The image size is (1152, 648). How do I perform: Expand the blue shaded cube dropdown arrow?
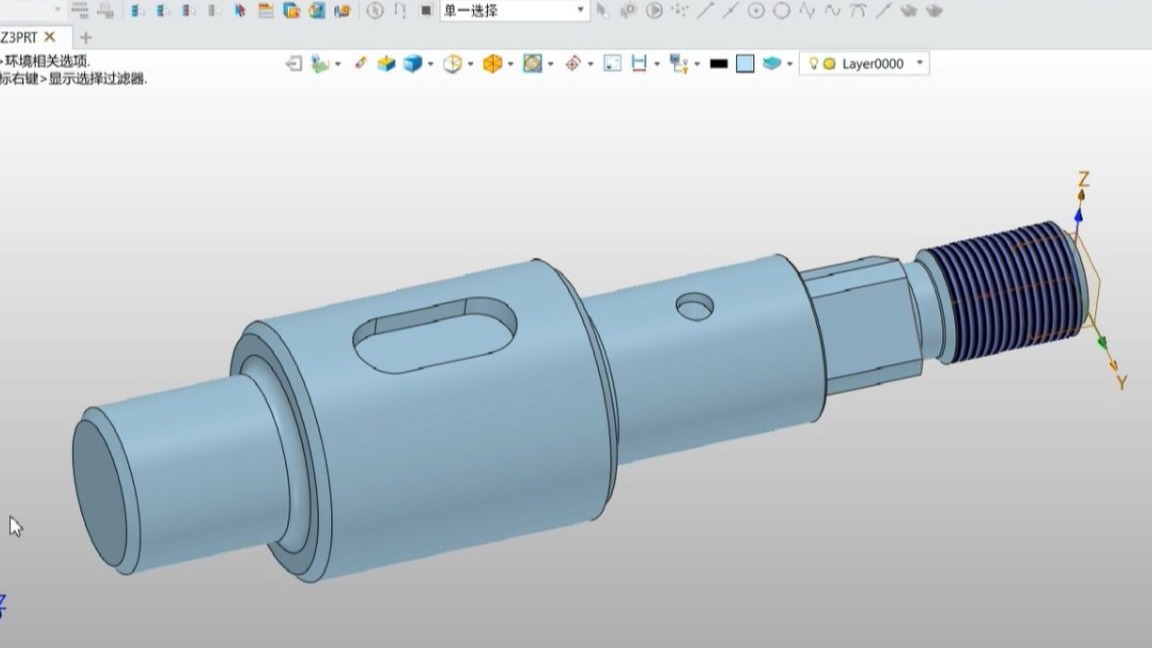click(x=431, y=64)
